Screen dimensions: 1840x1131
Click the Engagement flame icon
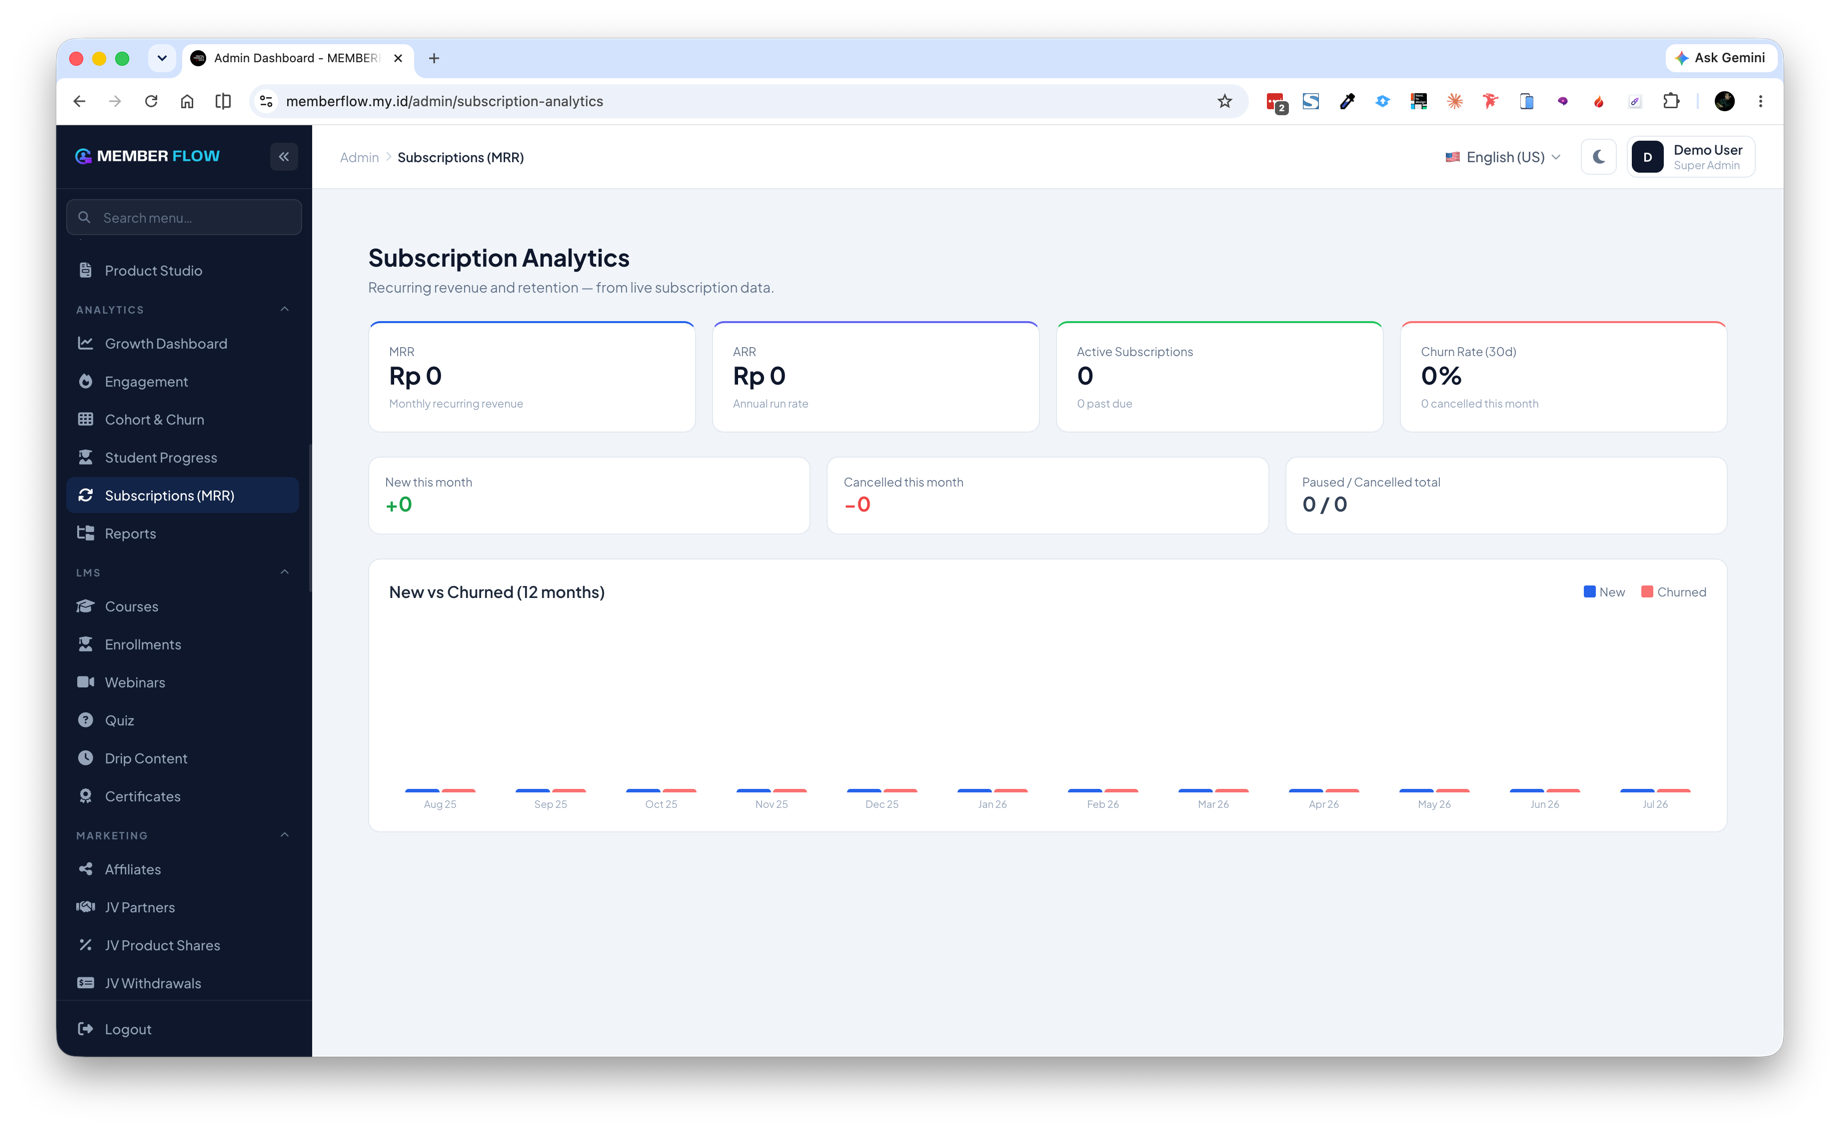[x=86, y=381]
